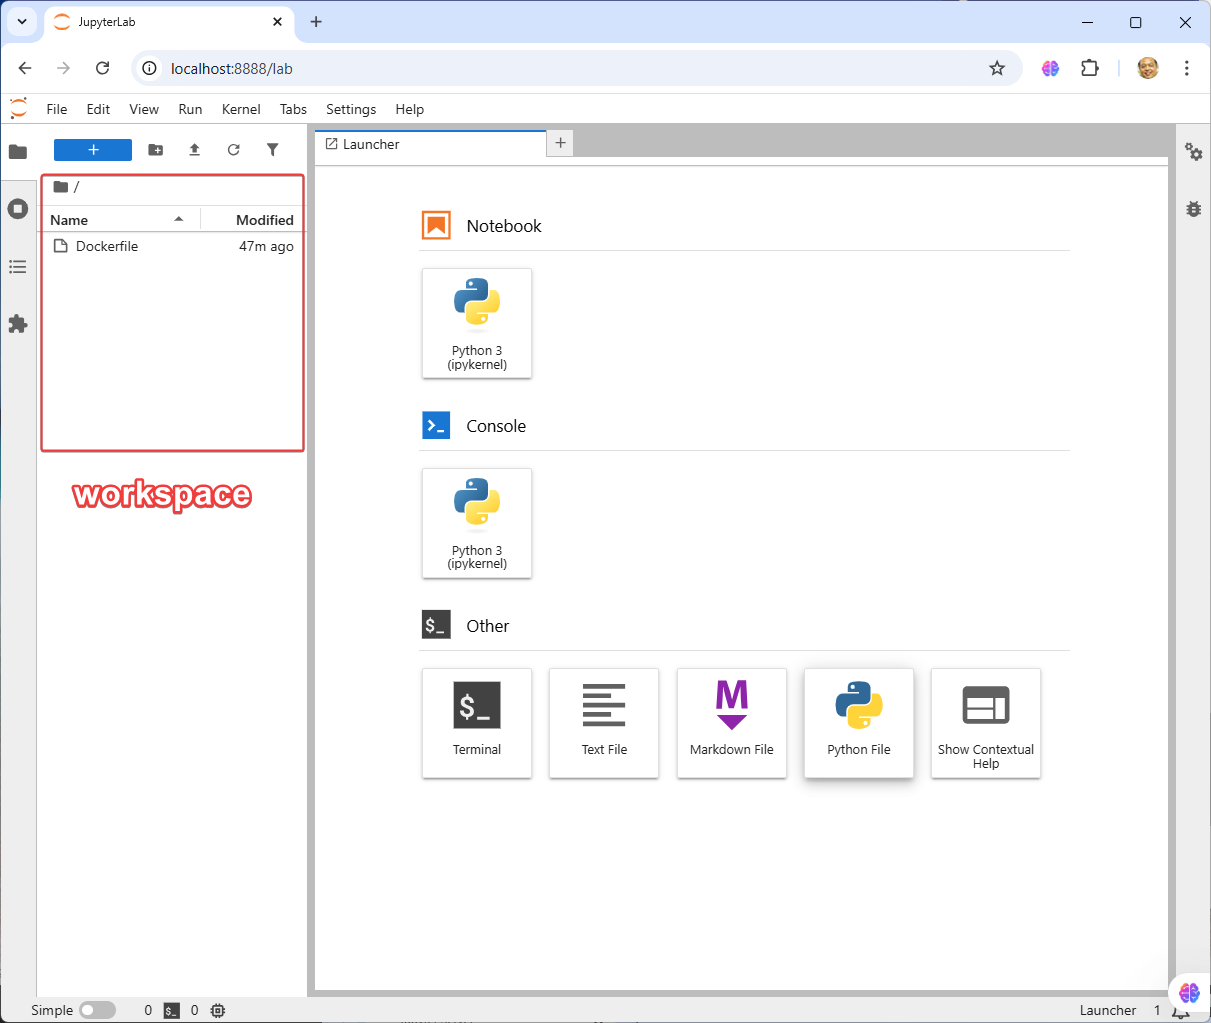Open a new browser tab
1211x1023 pixels.
point(316,21)
